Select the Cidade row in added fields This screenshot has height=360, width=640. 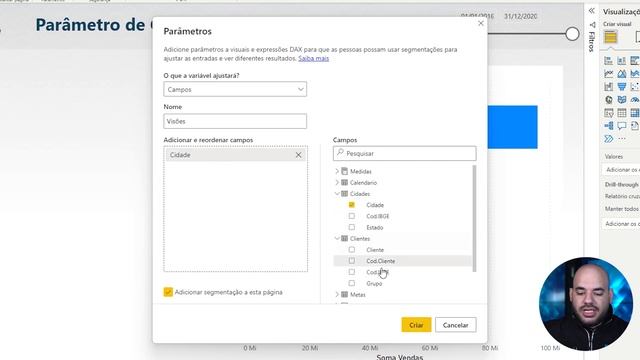point(236,155)
